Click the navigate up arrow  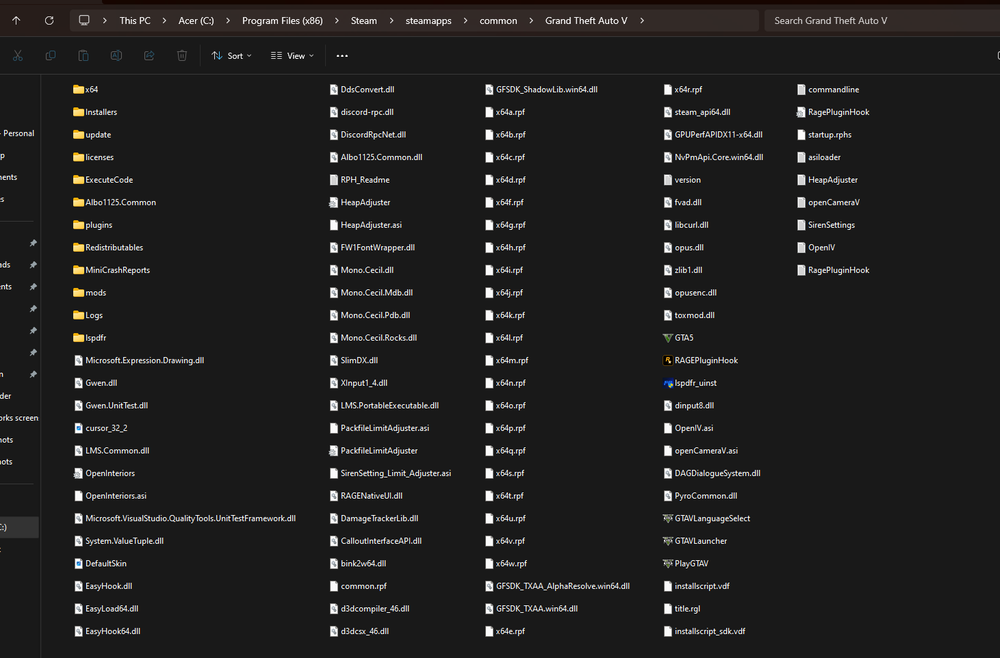(16, 19)
